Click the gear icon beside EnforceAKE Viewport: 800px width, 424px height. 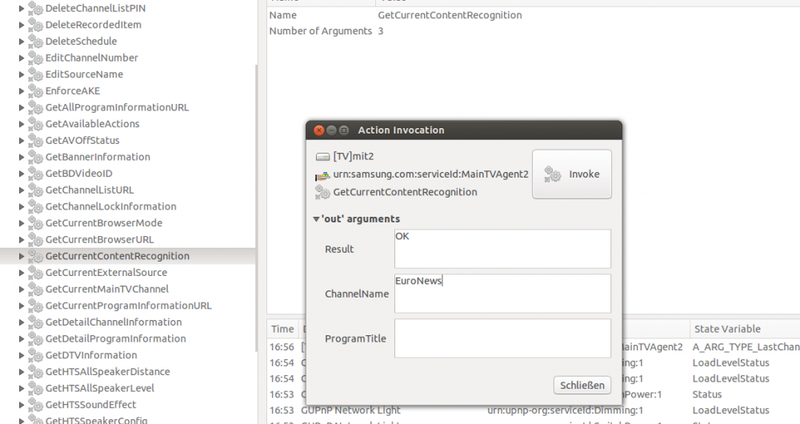pos(35,90)
